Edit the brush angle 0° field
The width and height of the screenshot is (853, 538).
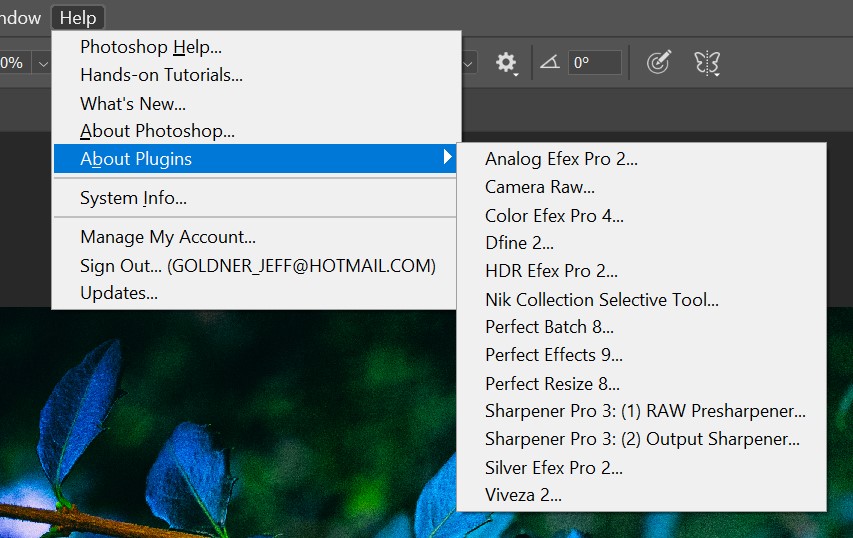tap(595, 63)
